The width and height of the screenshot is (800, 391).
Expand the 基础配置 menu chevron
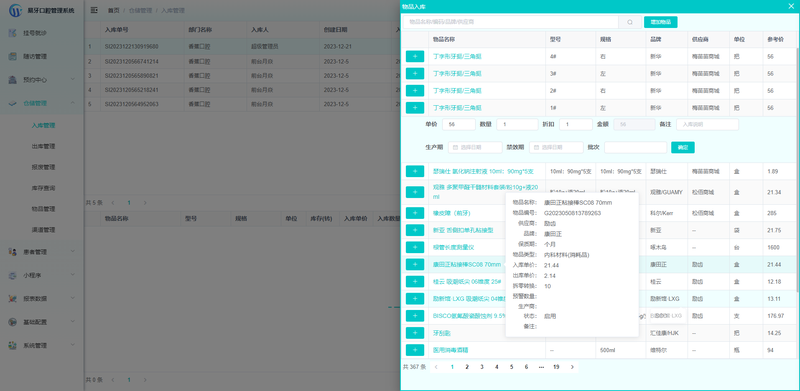(x=72, y=322)
